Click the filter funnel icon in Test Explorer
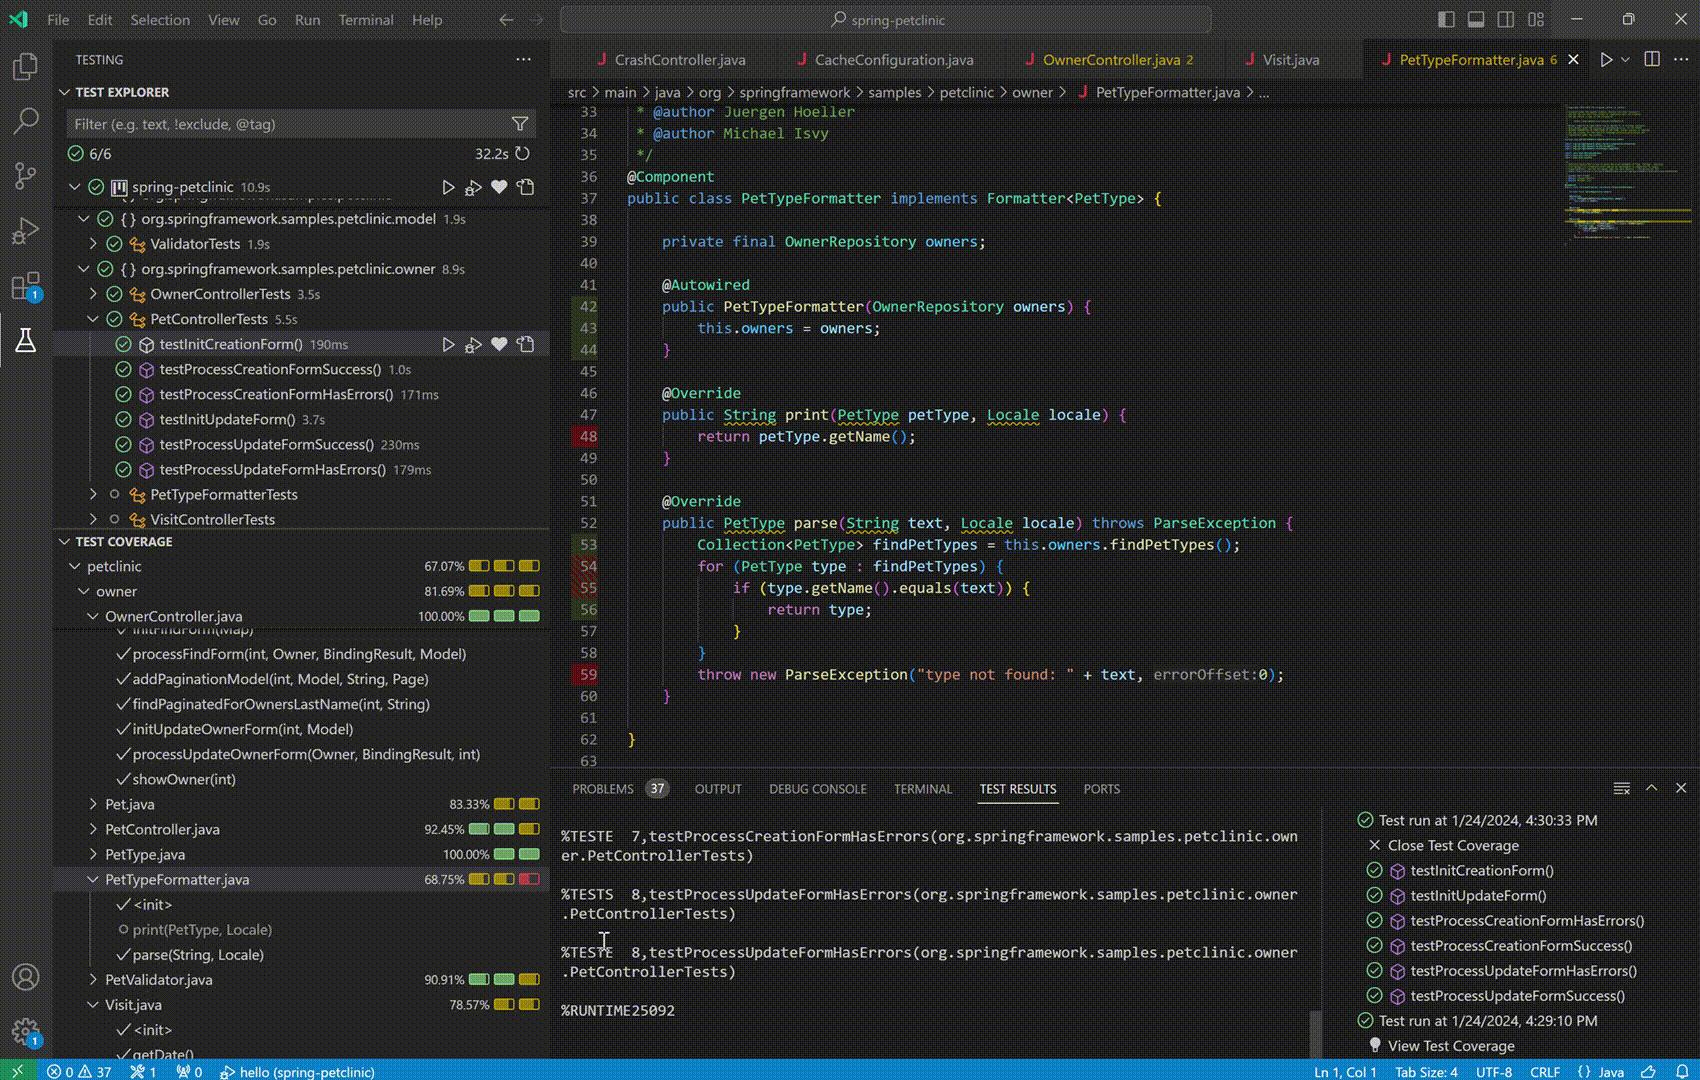 click(x=520, y=124)
